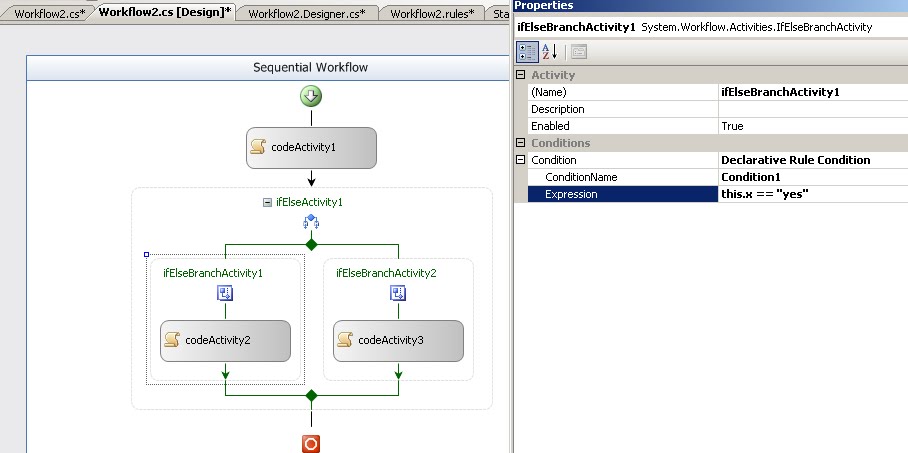The image size is (908, 453).
Task: Select the ConditionName property label
Action: [x=581, y=177]
